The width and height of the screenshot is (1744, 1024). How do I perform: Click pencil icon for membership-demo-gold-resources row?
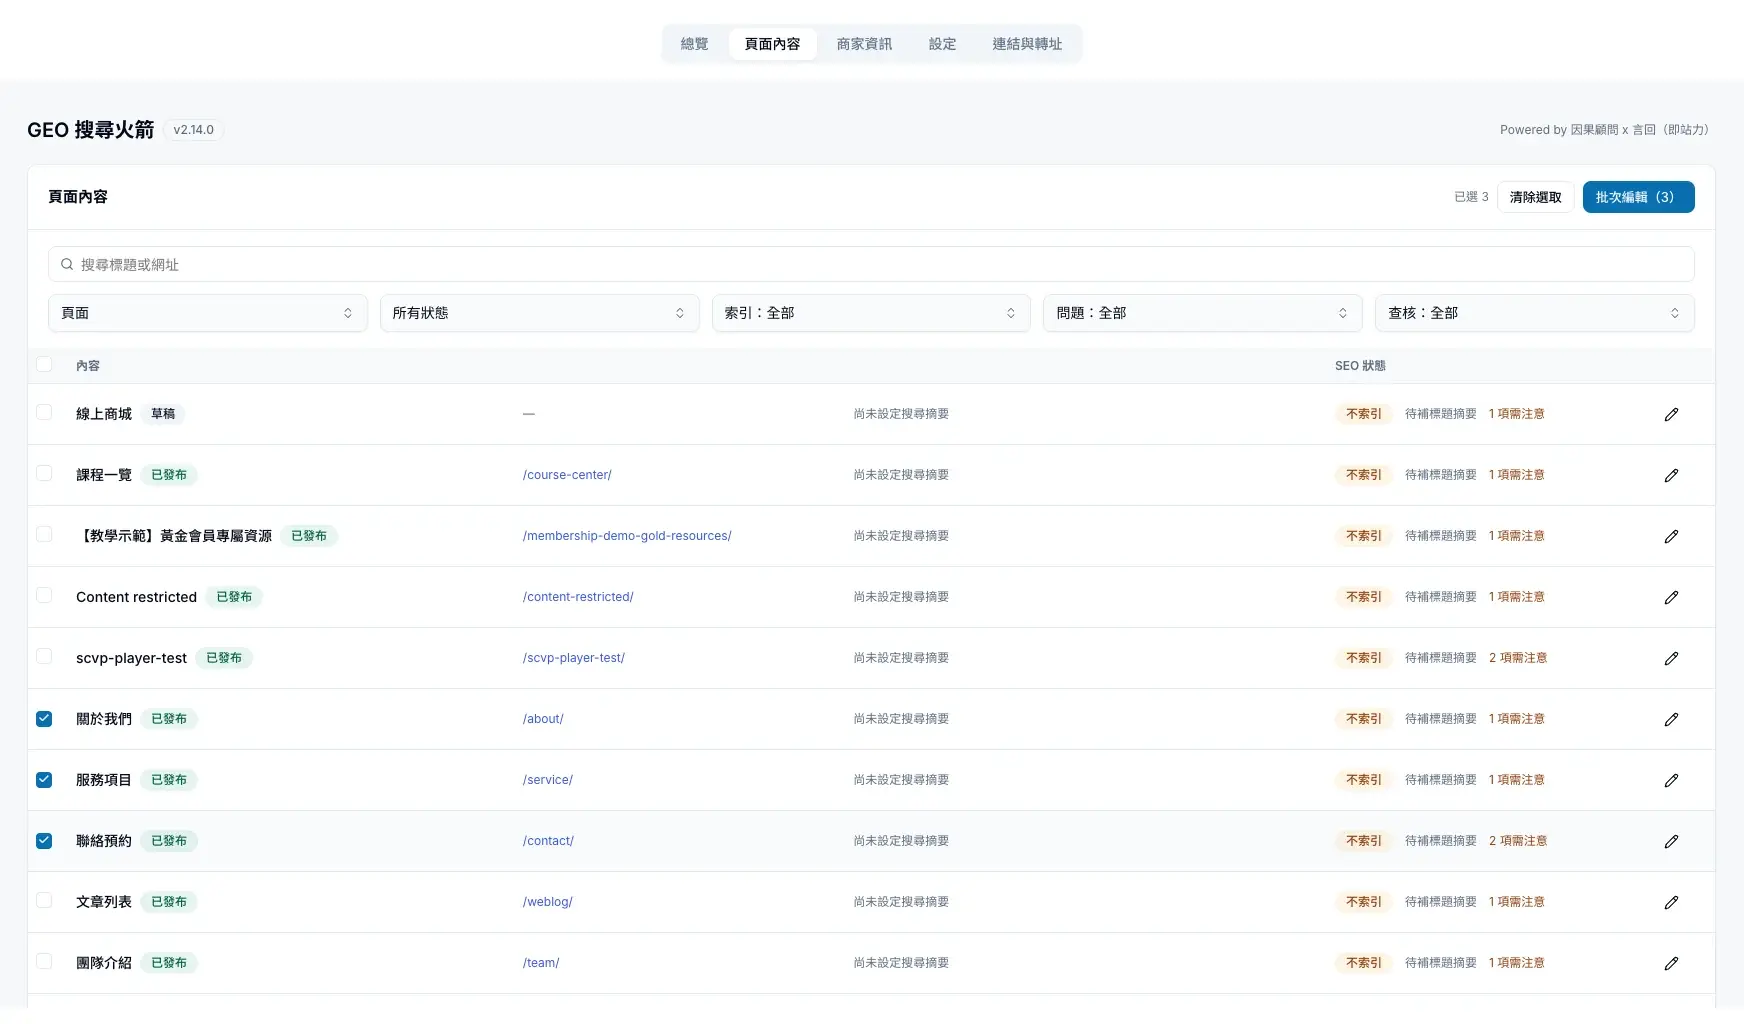coord(1671,536)
